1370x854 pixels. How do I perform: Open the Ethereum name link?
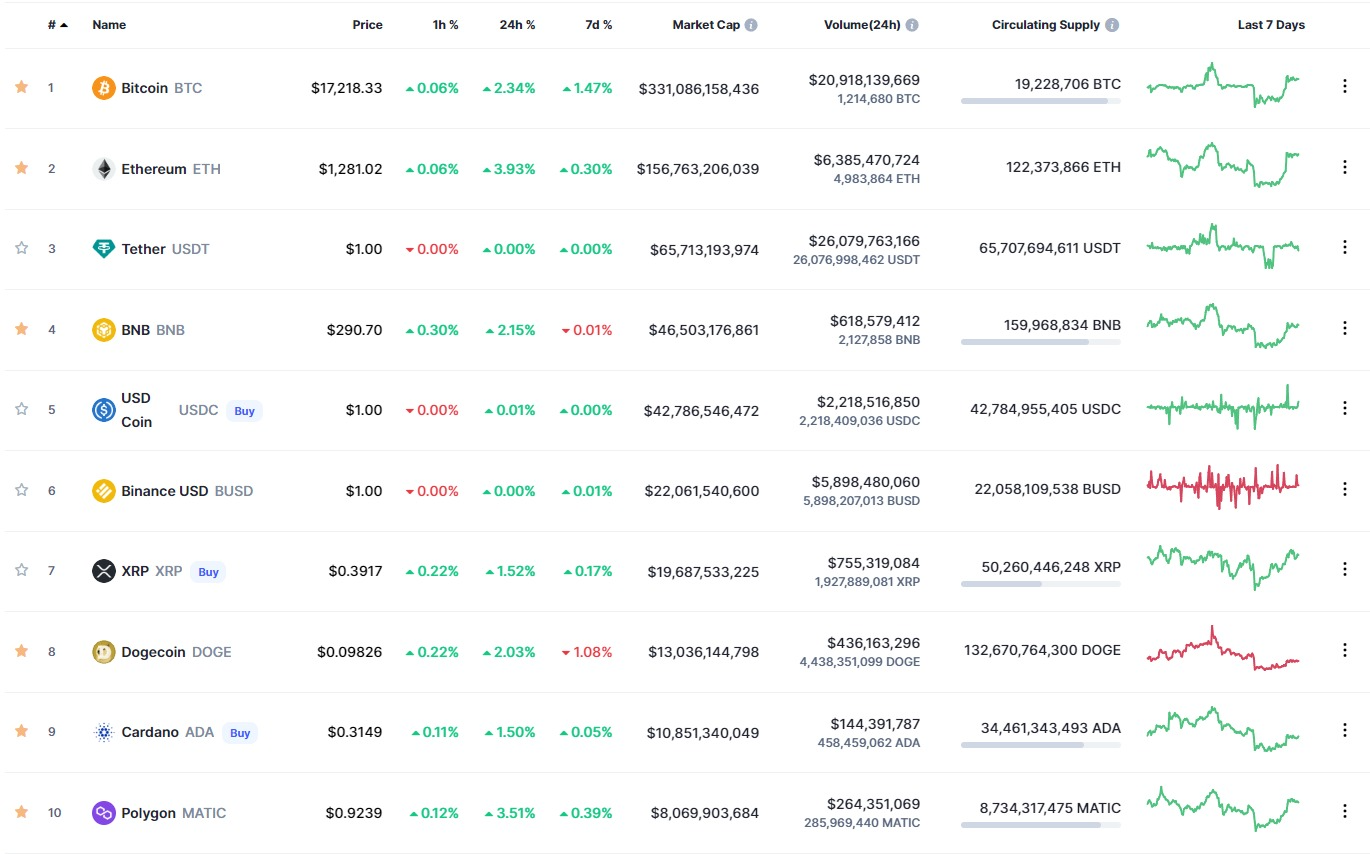click(x=154, y=169)
